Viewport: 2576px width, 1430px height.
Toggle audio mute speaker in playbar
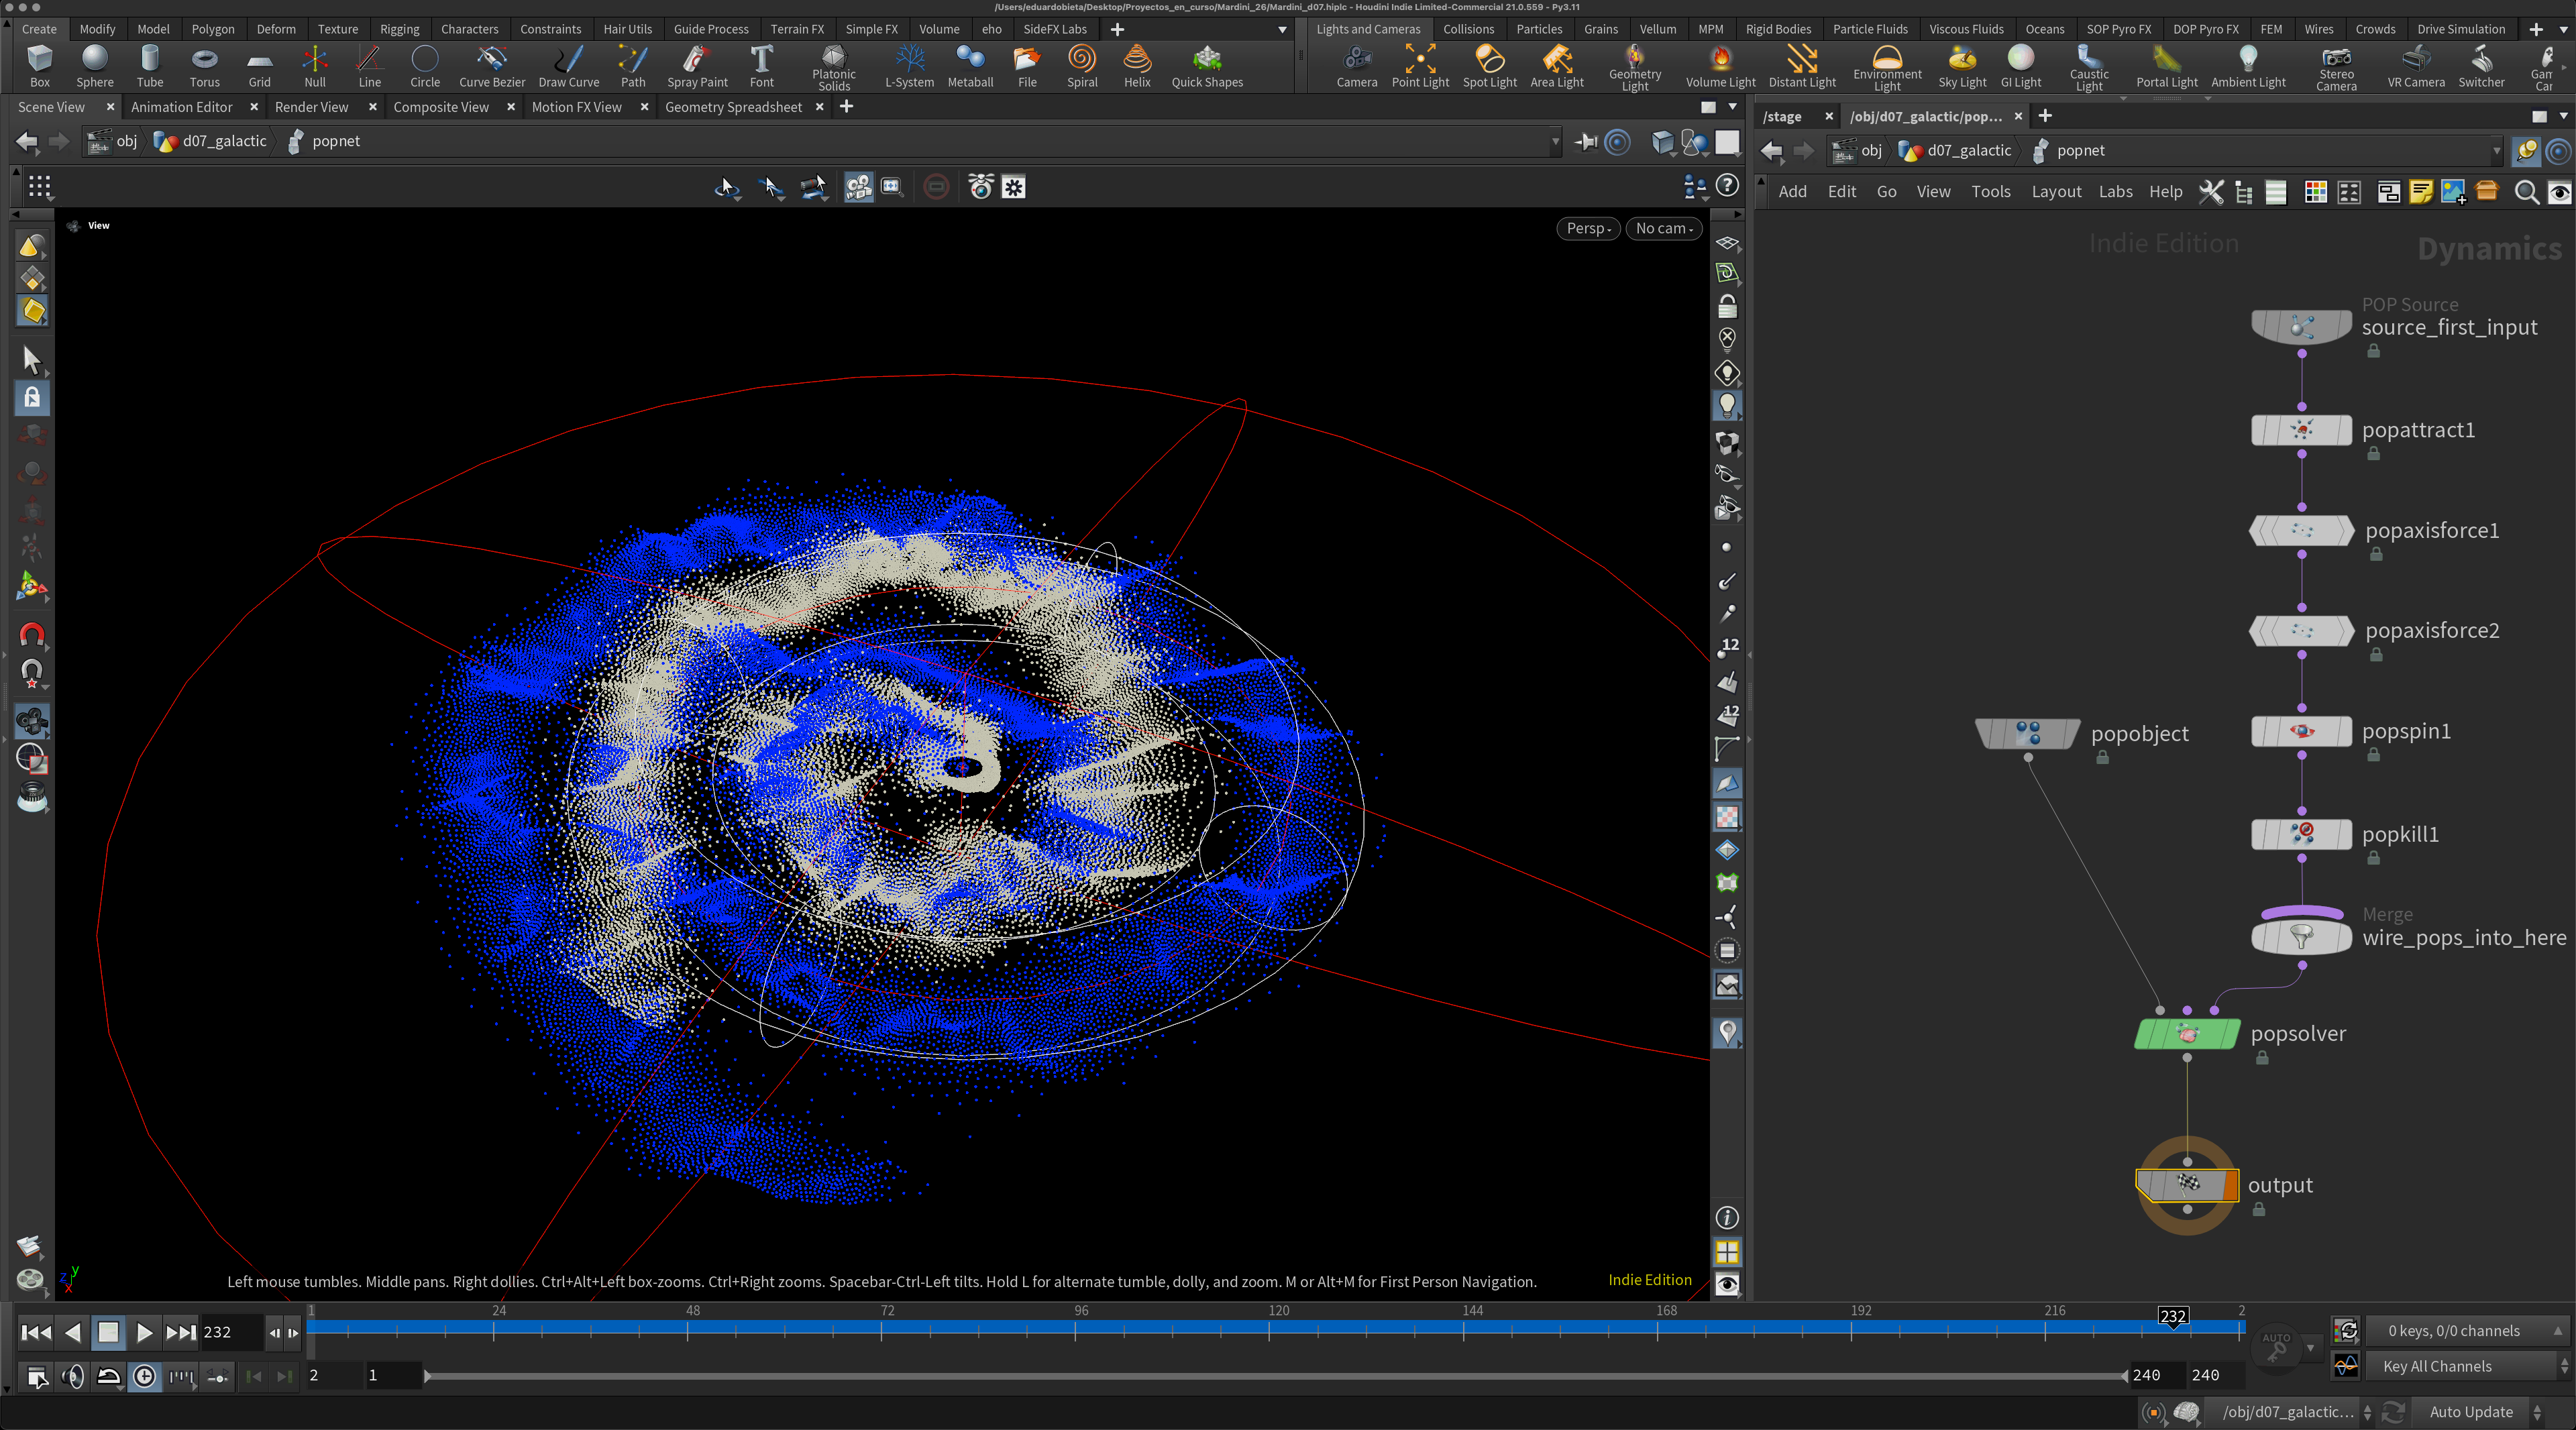(72, 1377)
